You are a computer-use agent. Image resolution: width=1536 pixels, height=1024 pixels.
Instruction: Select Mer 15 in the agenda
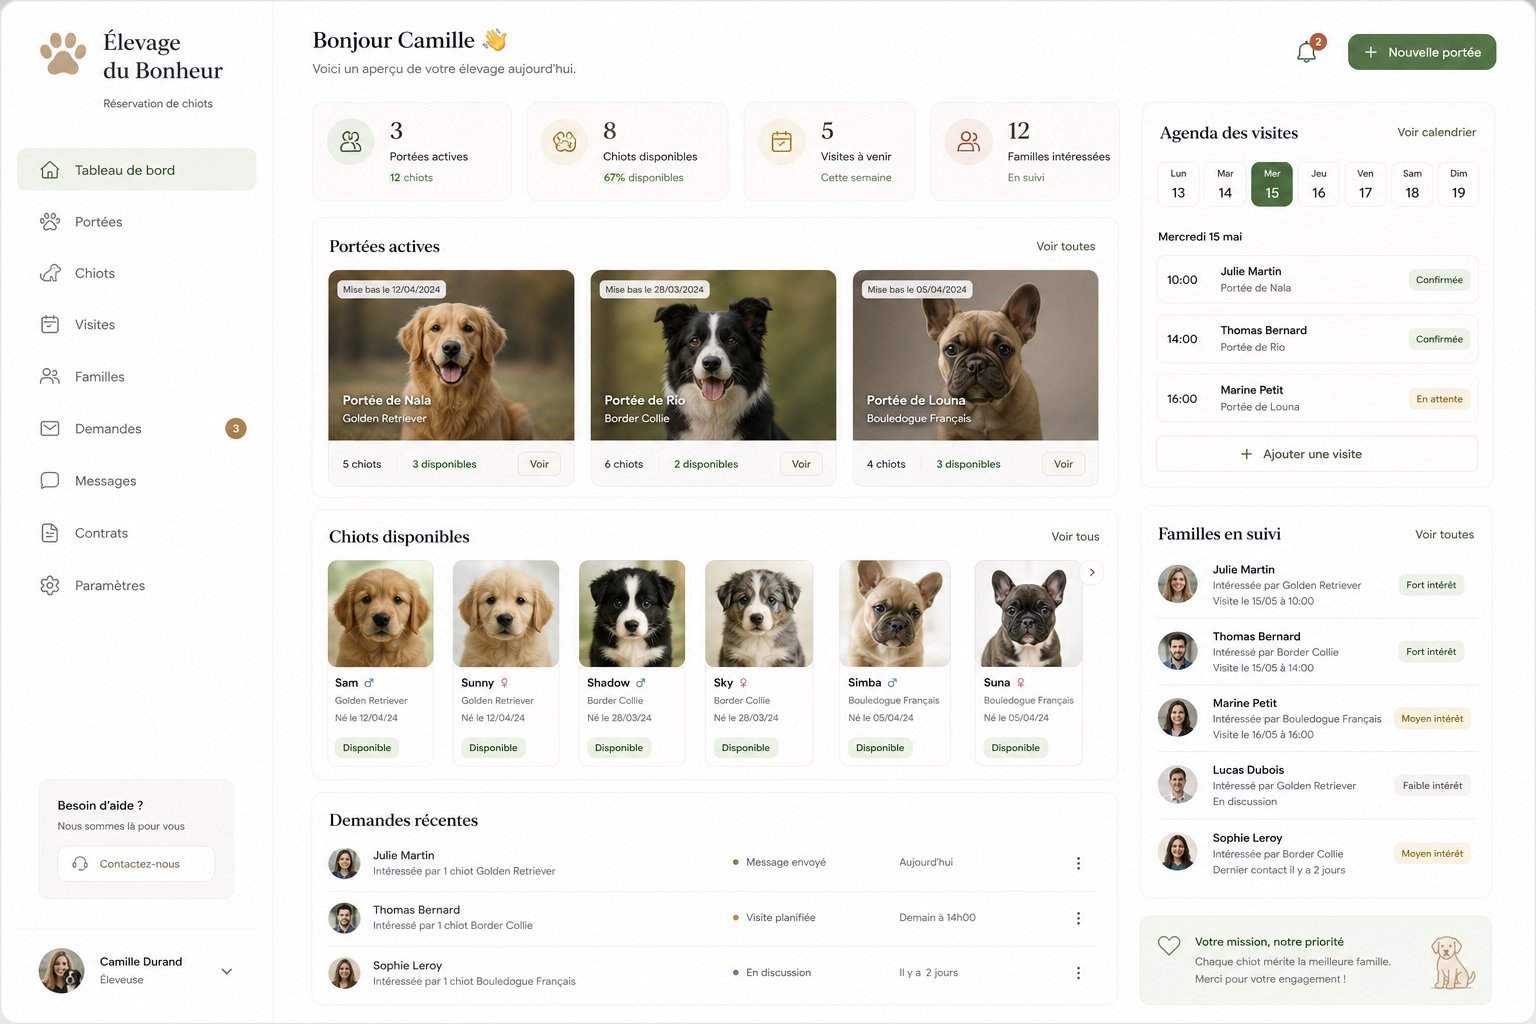[x=1272, y=184]
